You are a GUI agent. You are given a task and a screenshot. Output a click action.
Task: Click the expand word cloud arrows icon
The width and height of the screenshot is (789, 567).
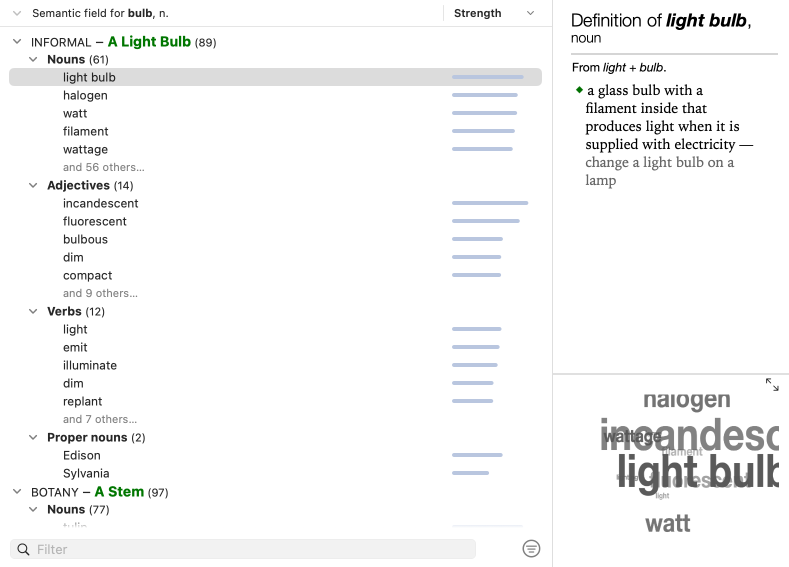[772, 385]
